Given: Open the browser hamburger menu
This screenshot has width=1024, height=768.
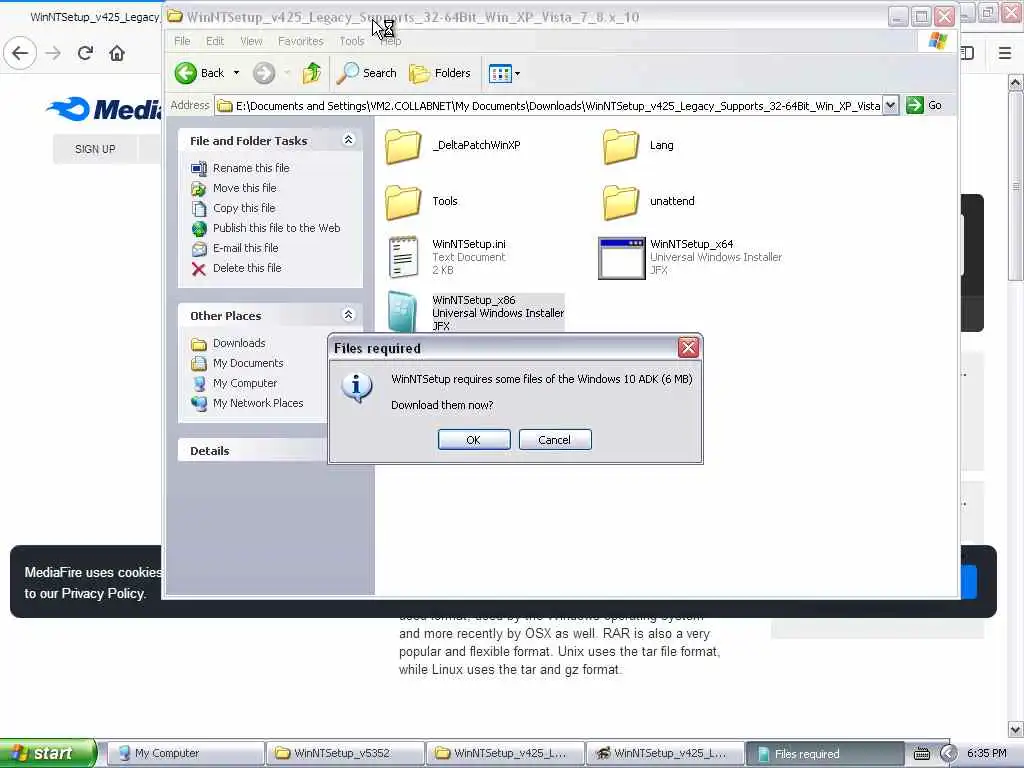Looking at the screenshot, I should coord(1005,53).
